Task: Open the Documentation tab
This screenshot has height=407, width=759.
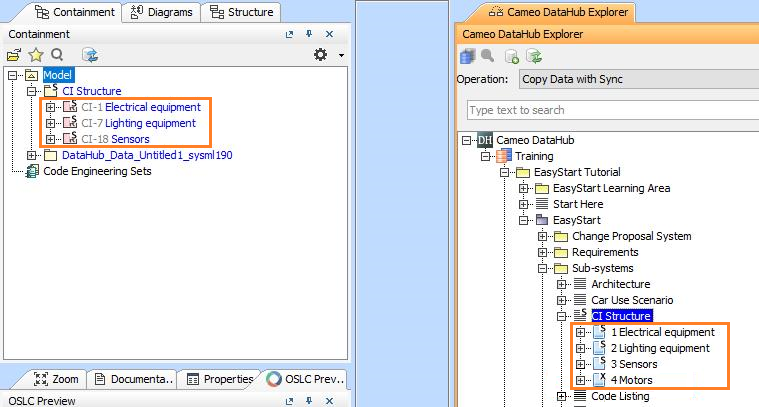Action: (x=134, y=379)
